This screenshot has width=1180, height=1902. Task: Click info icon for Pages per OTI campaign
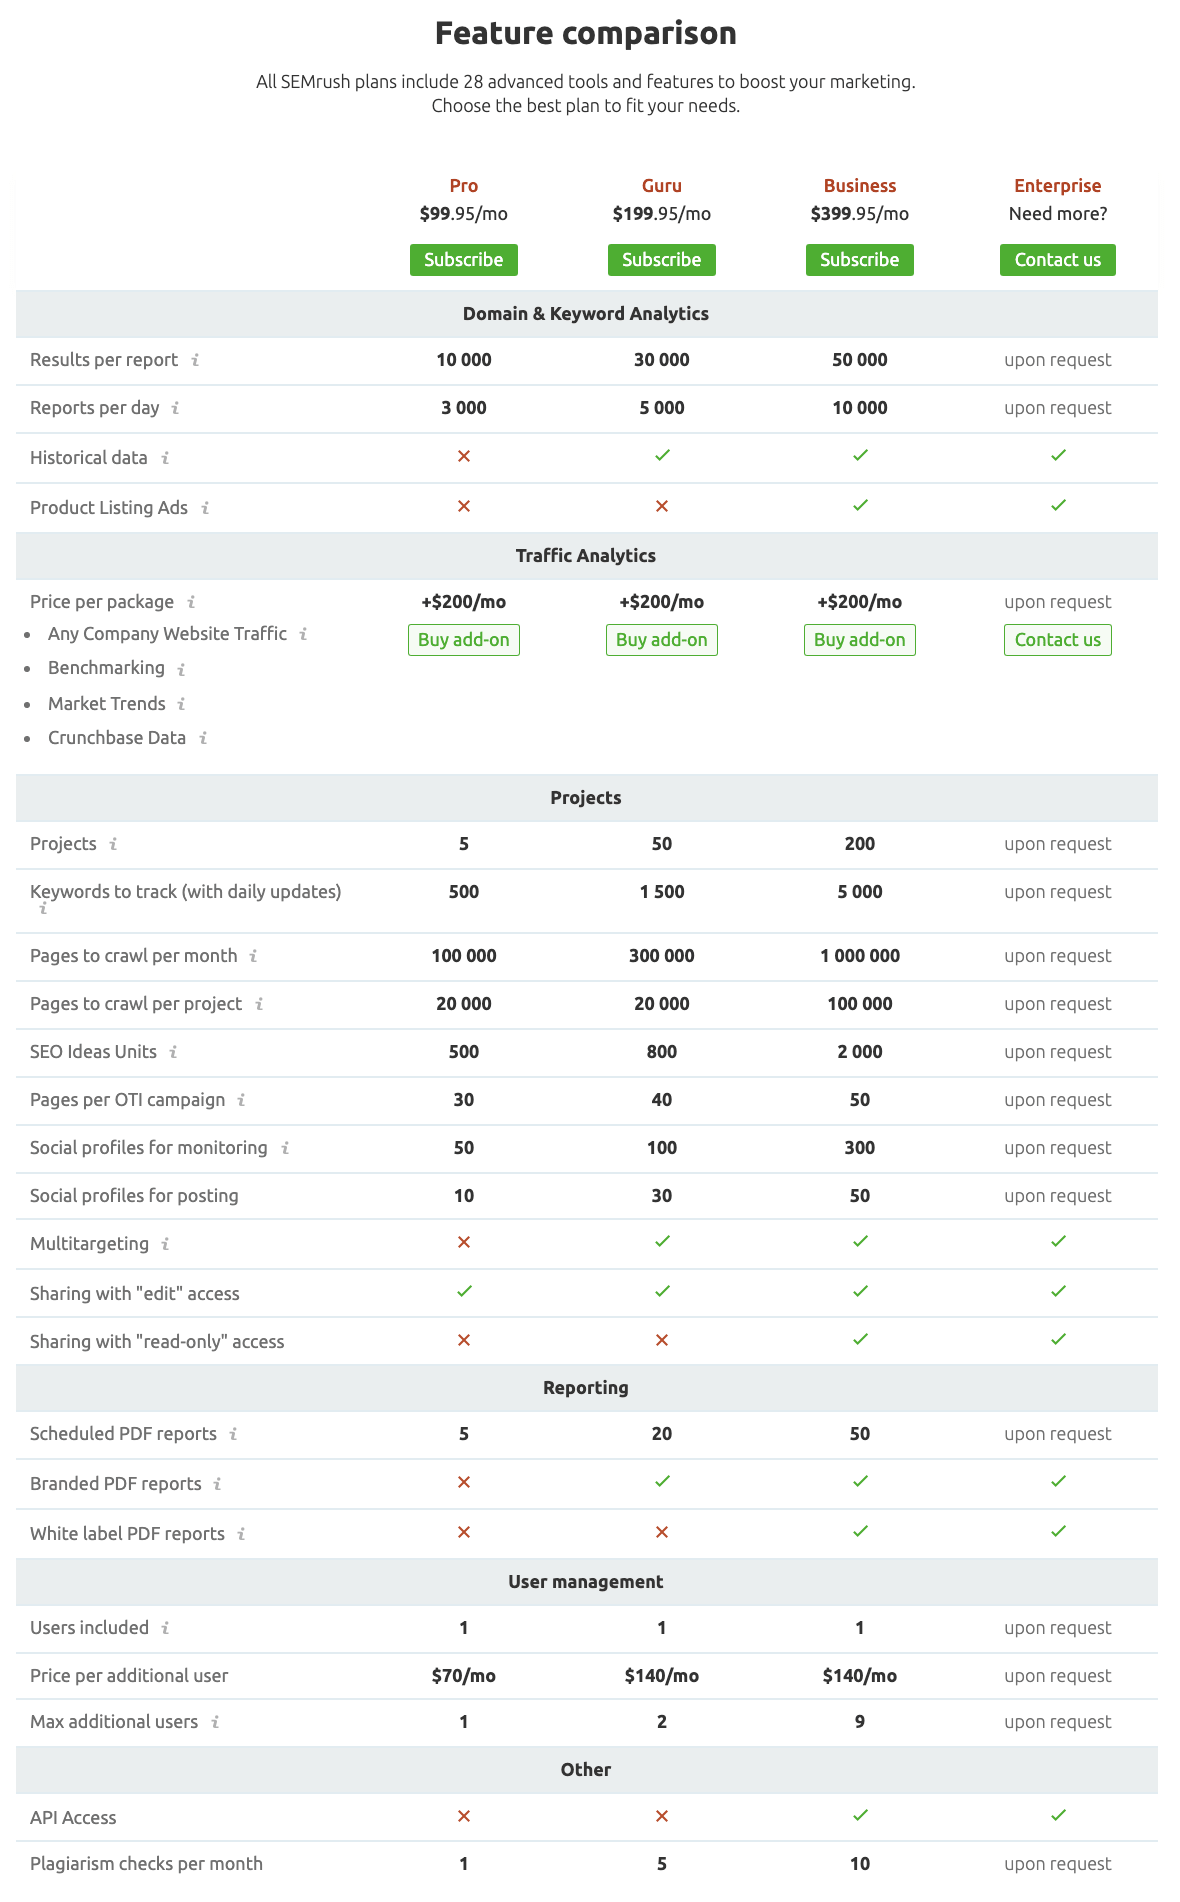click(241, 1100)
